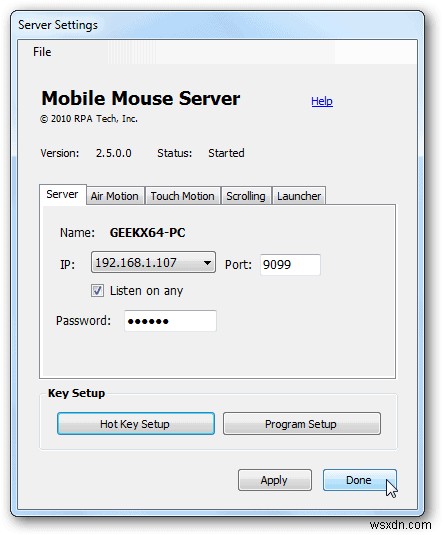The width and height of the screenshot is (443, 535).
Task: Open the File menu
Action: [42, 52]
